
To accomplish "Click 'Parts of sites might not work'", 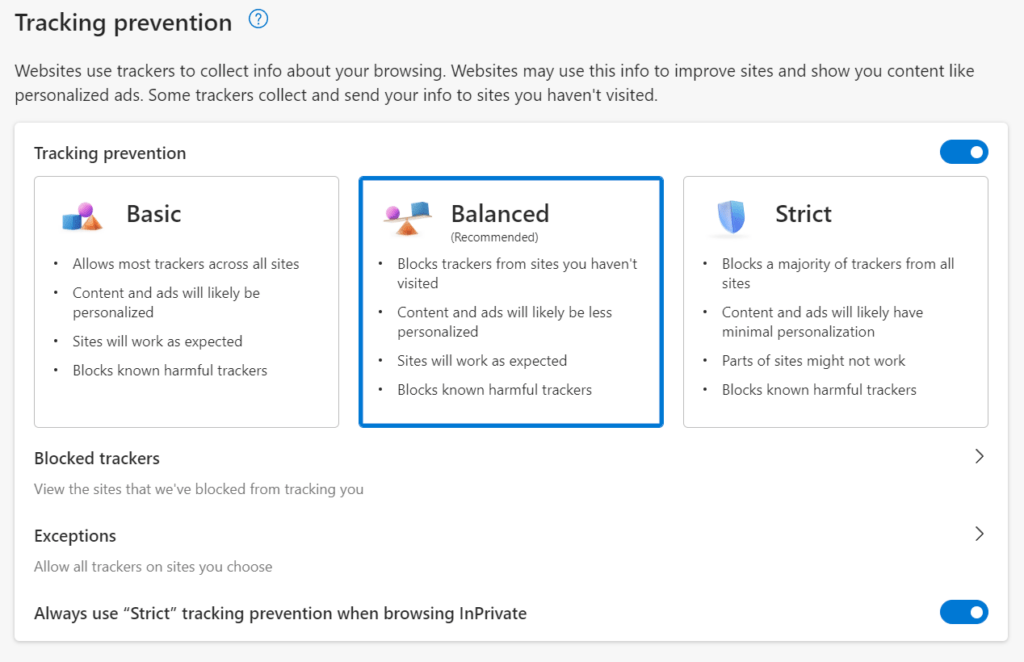I will pyautogui.click(x=813, y=360).
